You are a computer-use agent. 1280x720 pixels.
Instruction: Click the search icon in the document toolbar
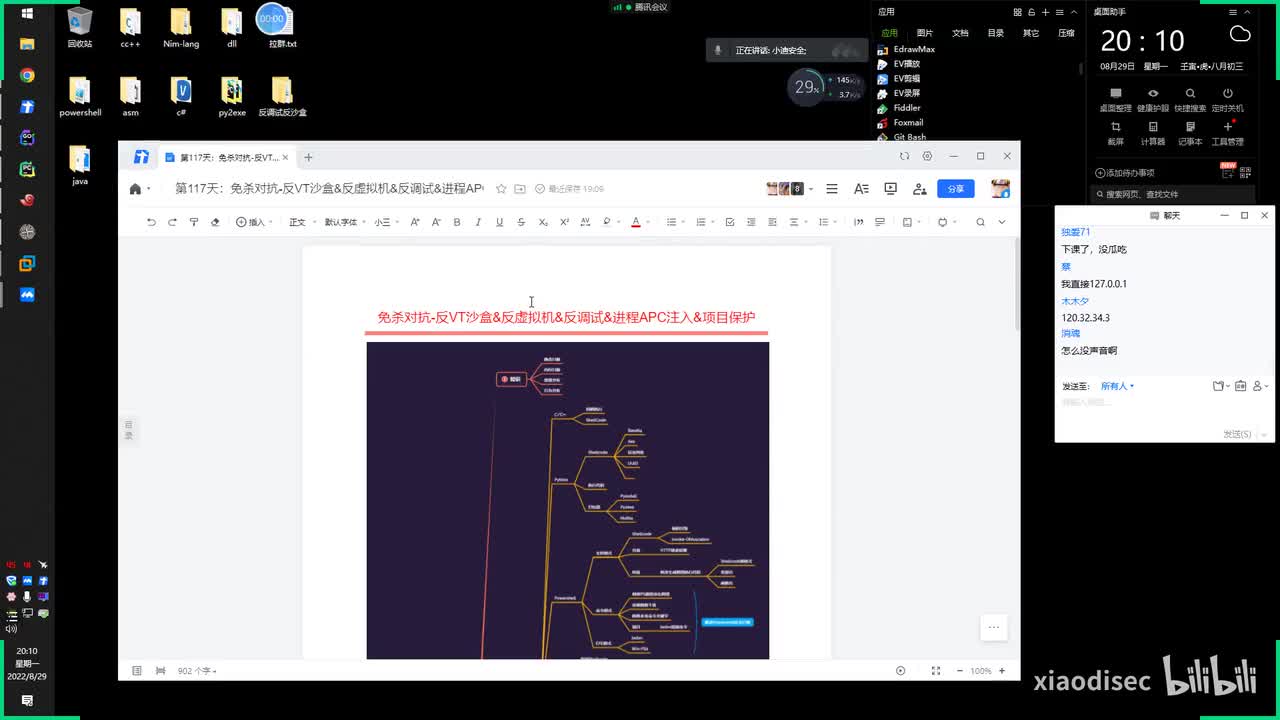point(980,222)
